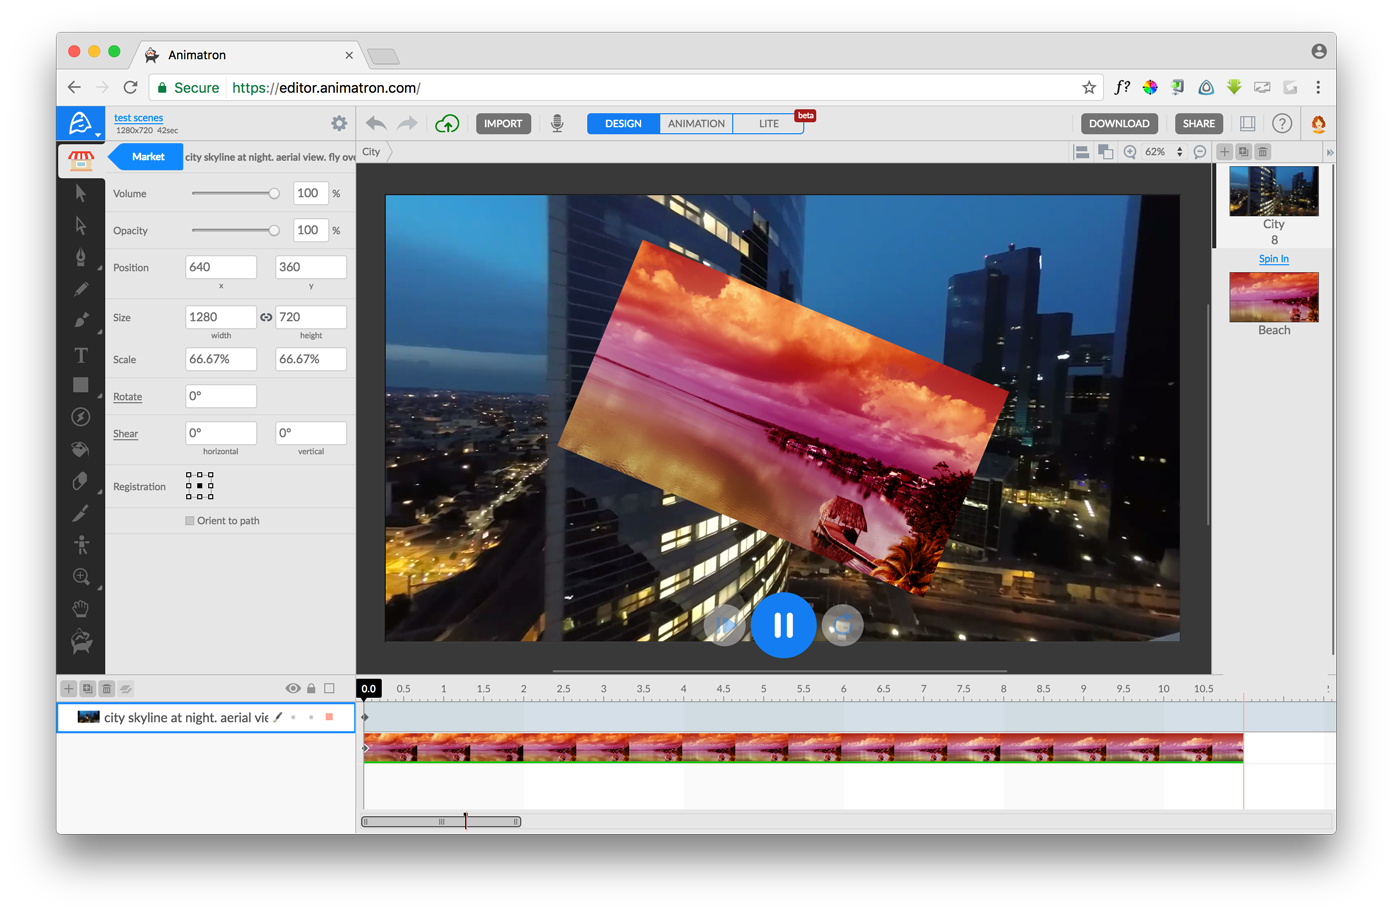Click the undo arrow icon

(376, 123)
